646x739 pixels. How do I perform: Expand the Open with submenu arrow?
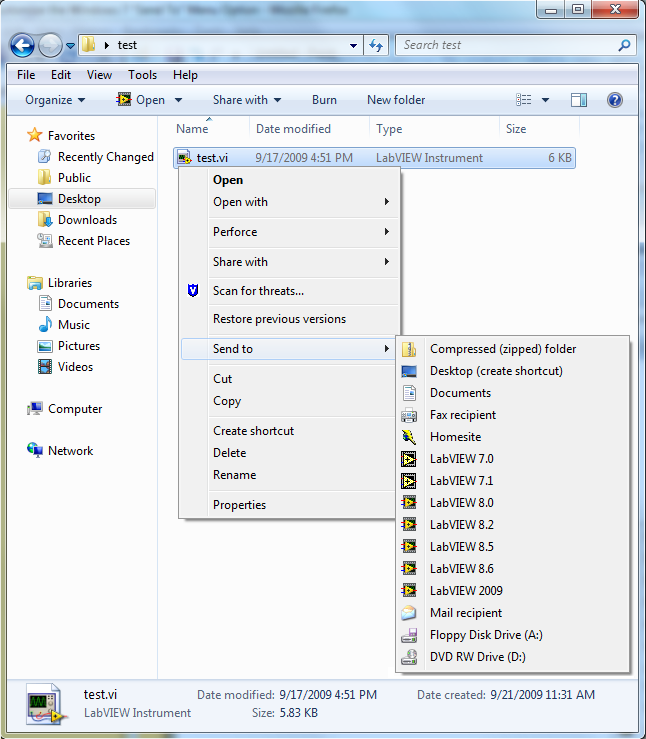[x=386, y=202]
